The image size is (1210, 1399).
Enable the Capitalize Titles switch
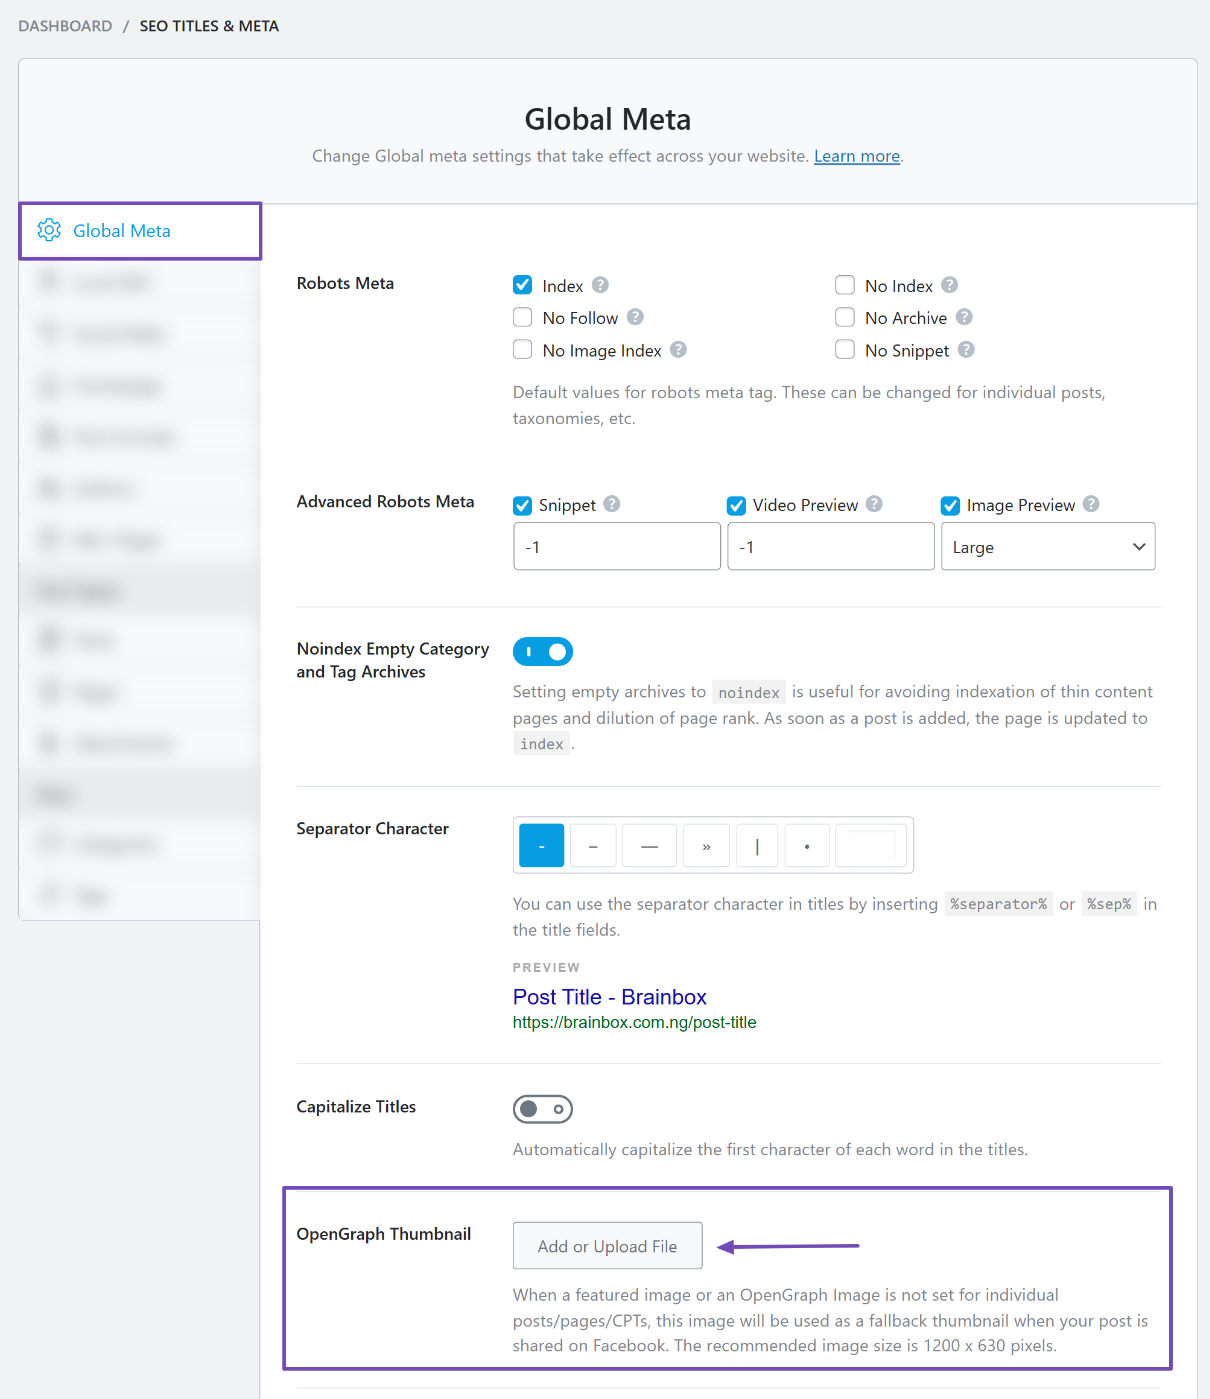coord(543,1109)
